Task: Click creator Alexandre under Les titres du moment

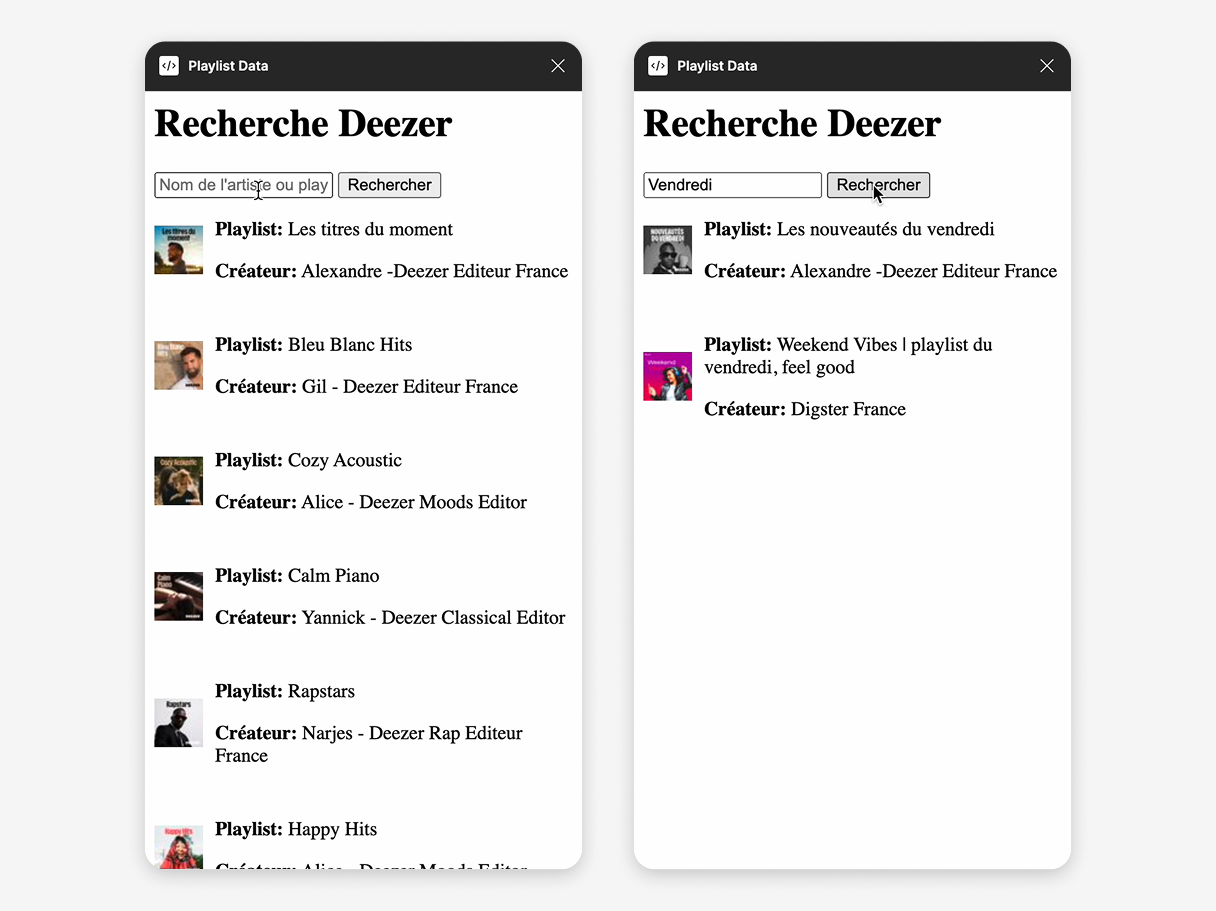Action: (x=435, y=271)
